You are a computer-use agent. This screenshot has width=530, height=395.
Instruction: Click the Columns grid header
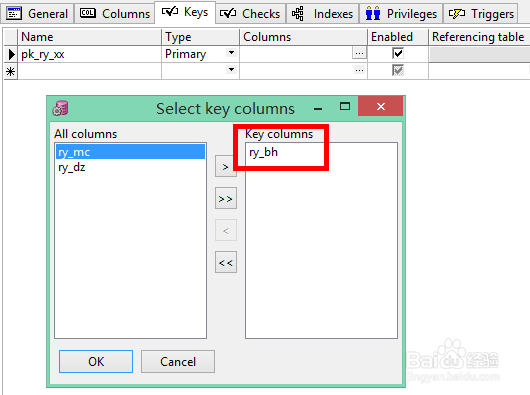304,37
